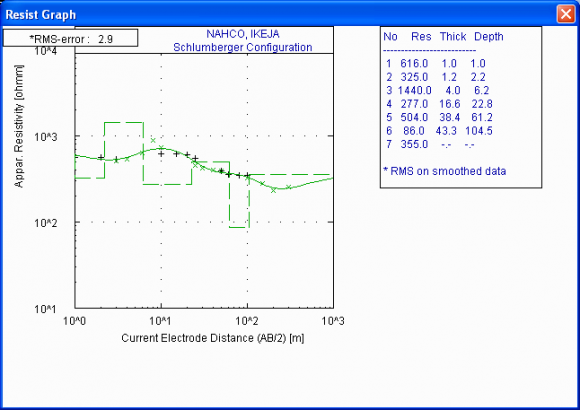Click the 10^4 label on the resistivity axis
Screen dimensions: 580x410
click(x=46, y=51)
